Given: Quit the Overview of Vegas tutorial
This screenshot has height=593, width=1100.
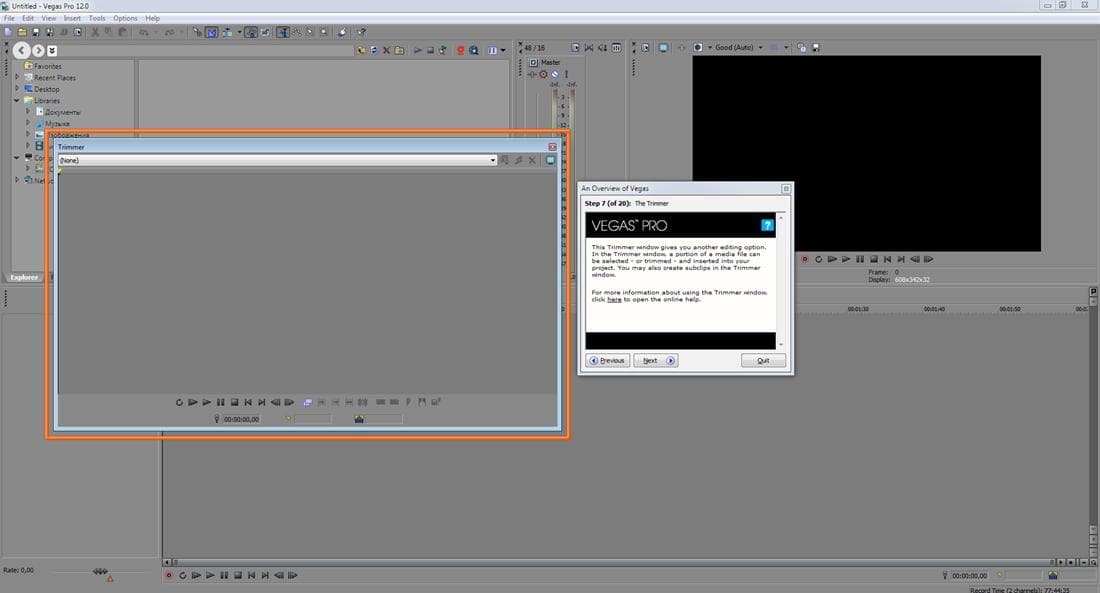Looking at the screenshot, I should click(x=763, y=361).
